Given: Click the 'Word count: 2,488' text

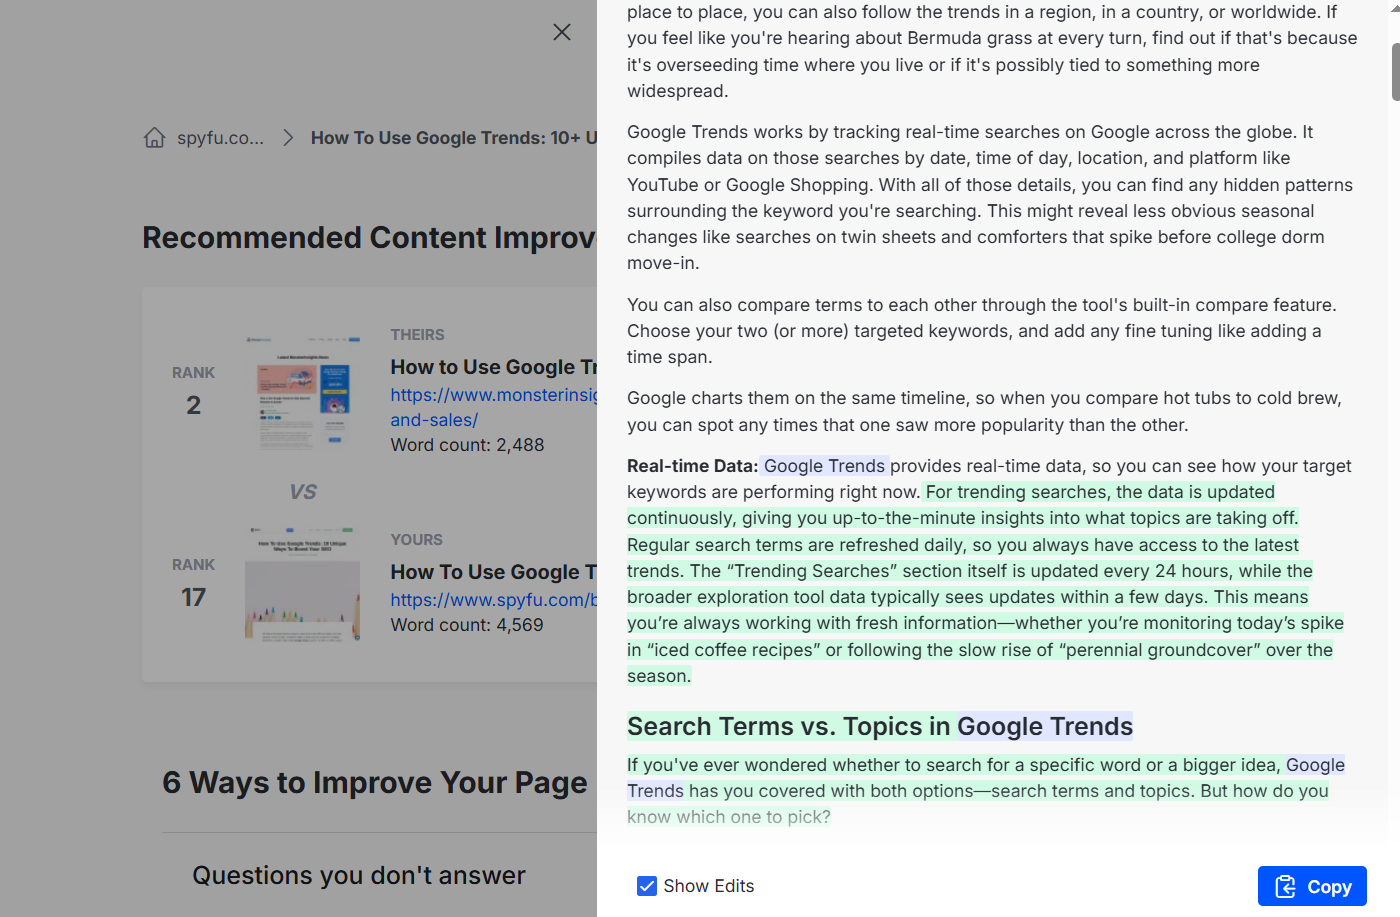Looking at the screenshot, I should (467, 445).
